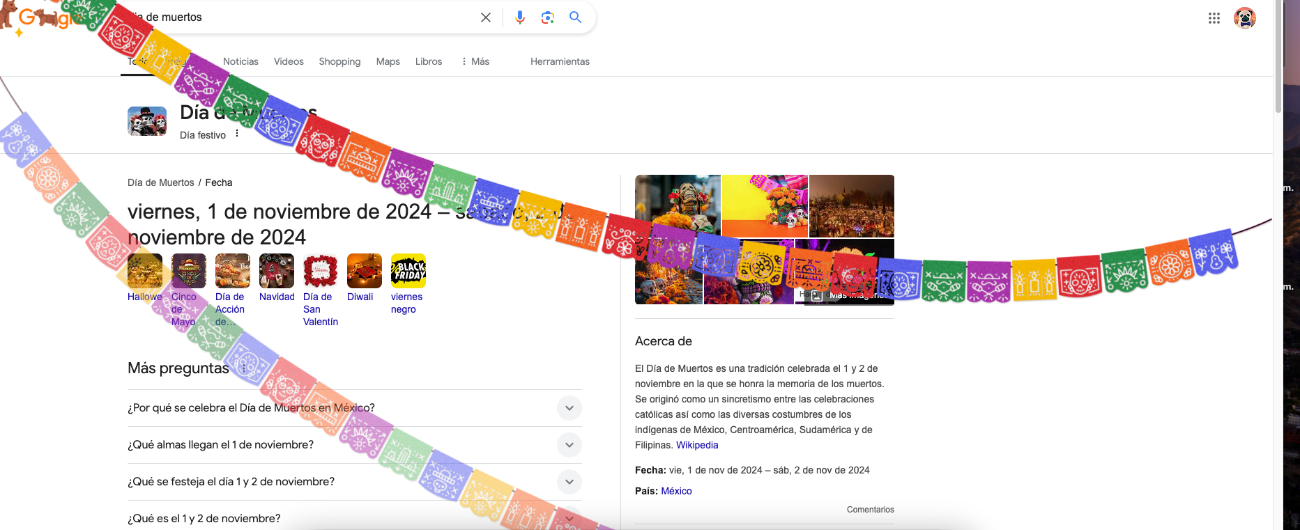Switch to the Shopping tab
Image resolution: width=1300 pixels, height=530 pixels.
click(x=339, y=62)
